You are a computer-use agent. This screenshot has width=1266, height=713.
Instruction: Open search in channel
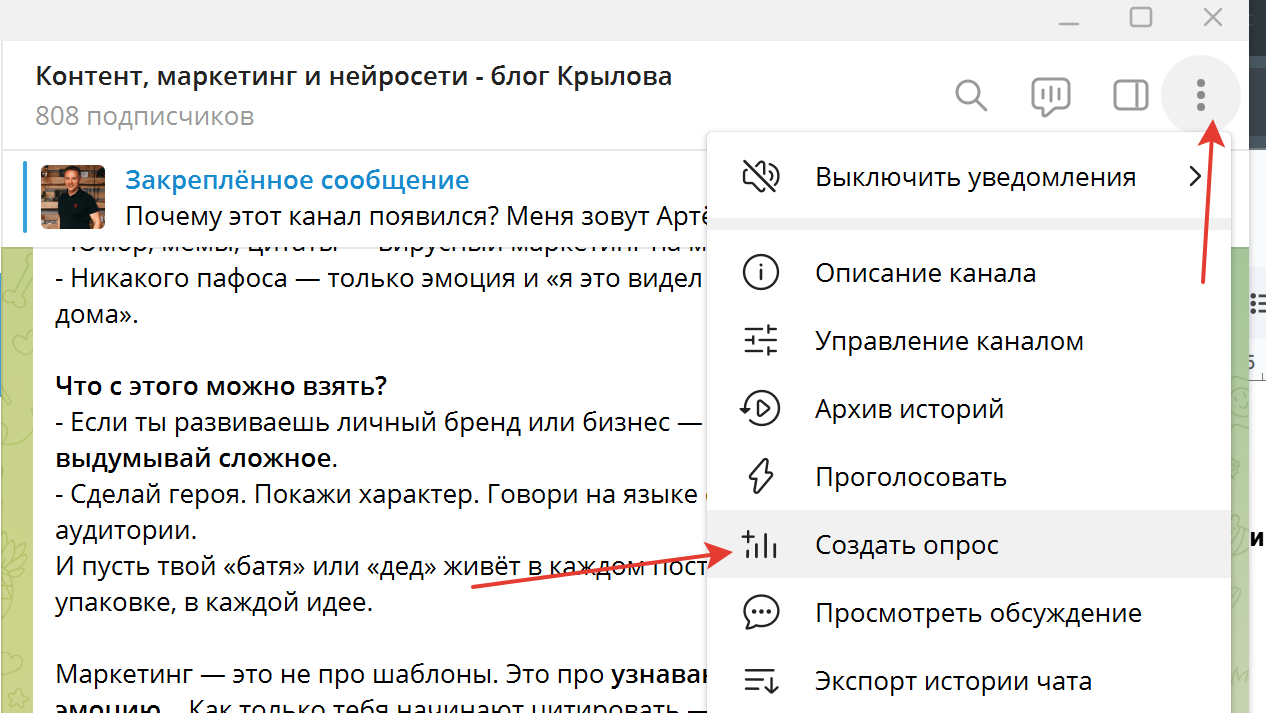coord(971,96)
